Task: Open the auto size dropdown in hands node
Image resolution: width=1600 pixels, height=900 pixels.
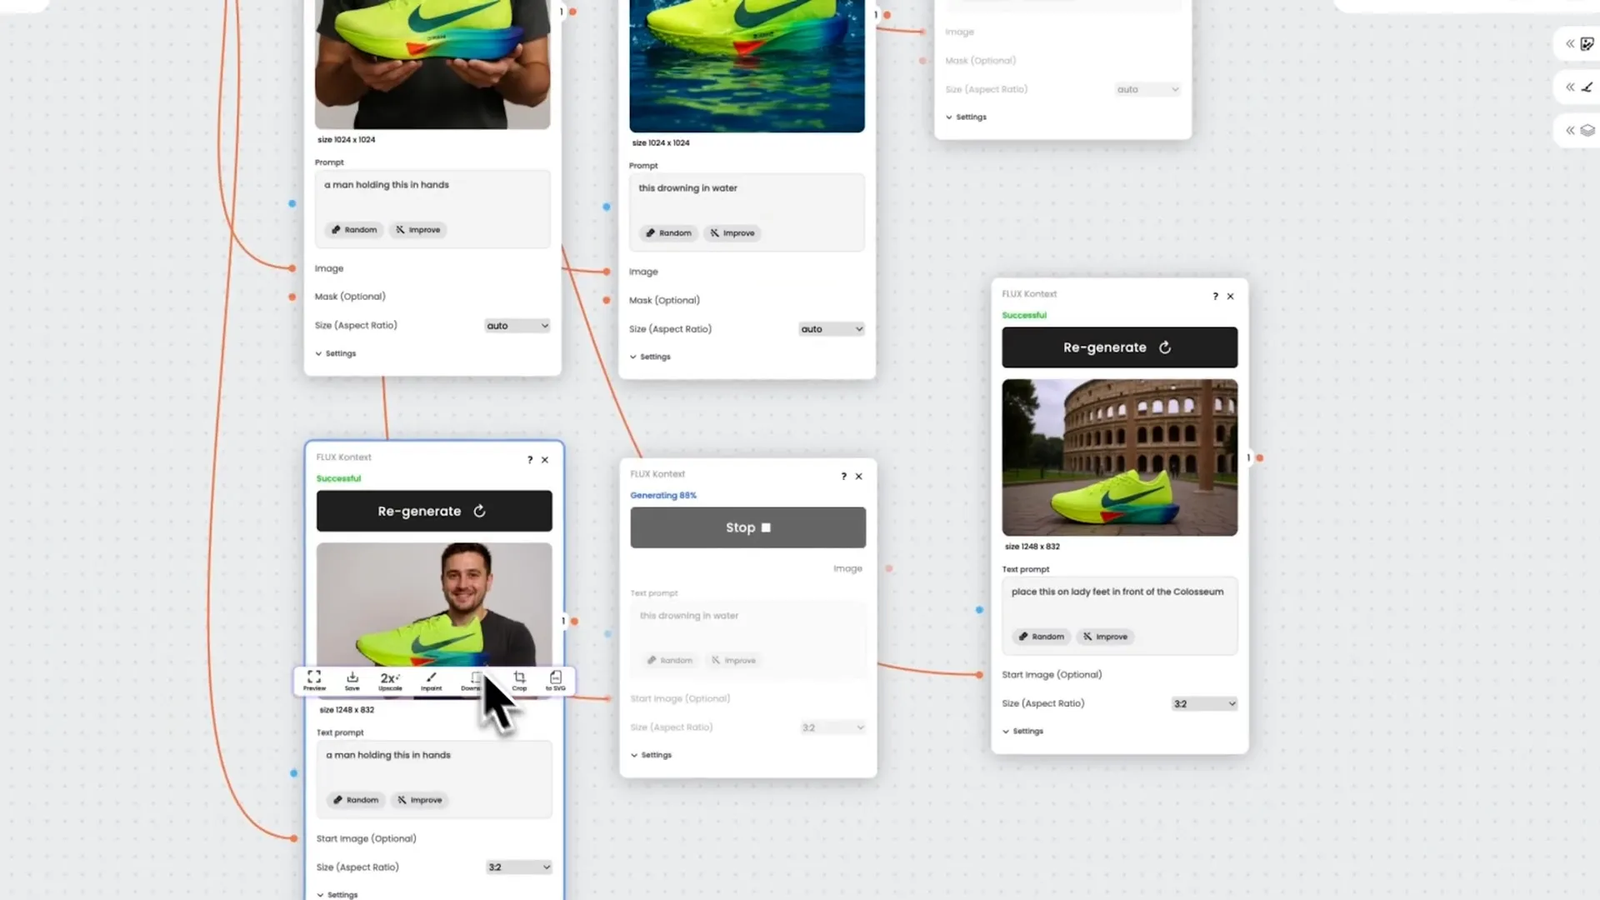Action: tap(517, 326)
